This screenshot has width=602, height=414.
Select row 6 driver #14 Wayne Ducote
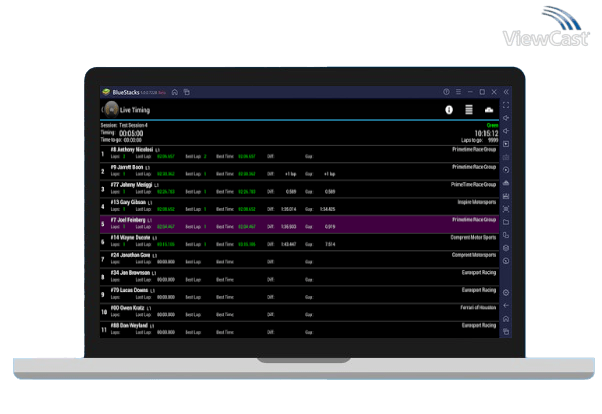(299, 242)
